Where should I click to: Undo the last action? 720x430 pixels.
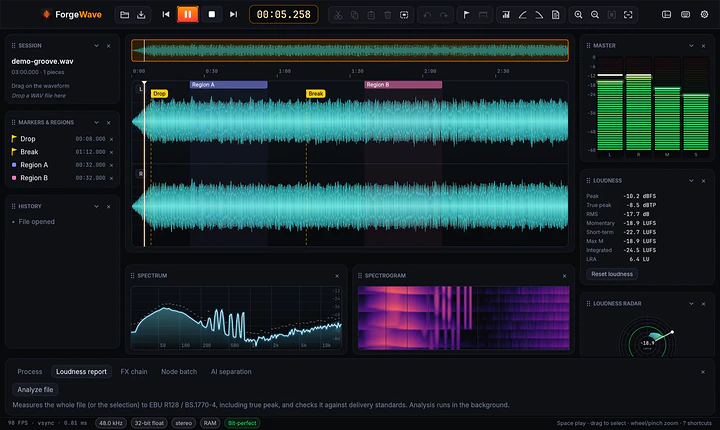click(x=427, y=15)
